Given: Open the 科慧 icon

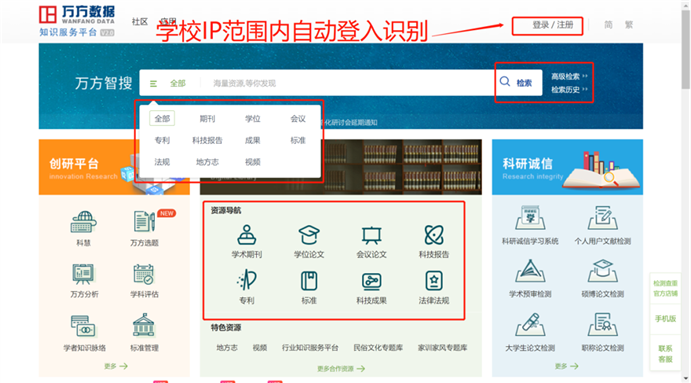Looking at the screenshot, I should coord(84,222).
